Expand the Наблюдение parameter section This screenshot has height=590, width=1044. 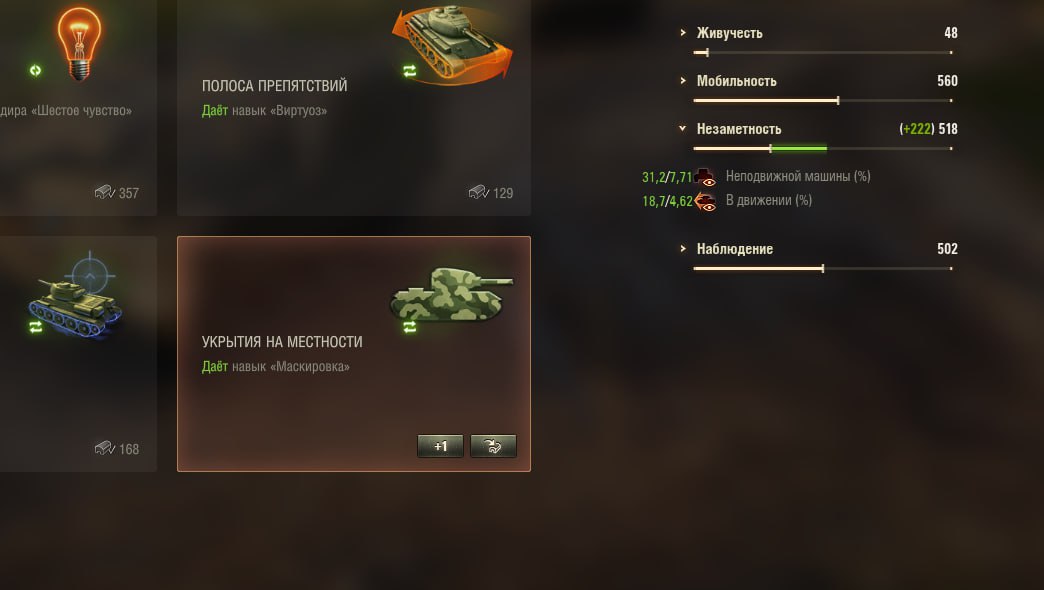click(682, 248)
